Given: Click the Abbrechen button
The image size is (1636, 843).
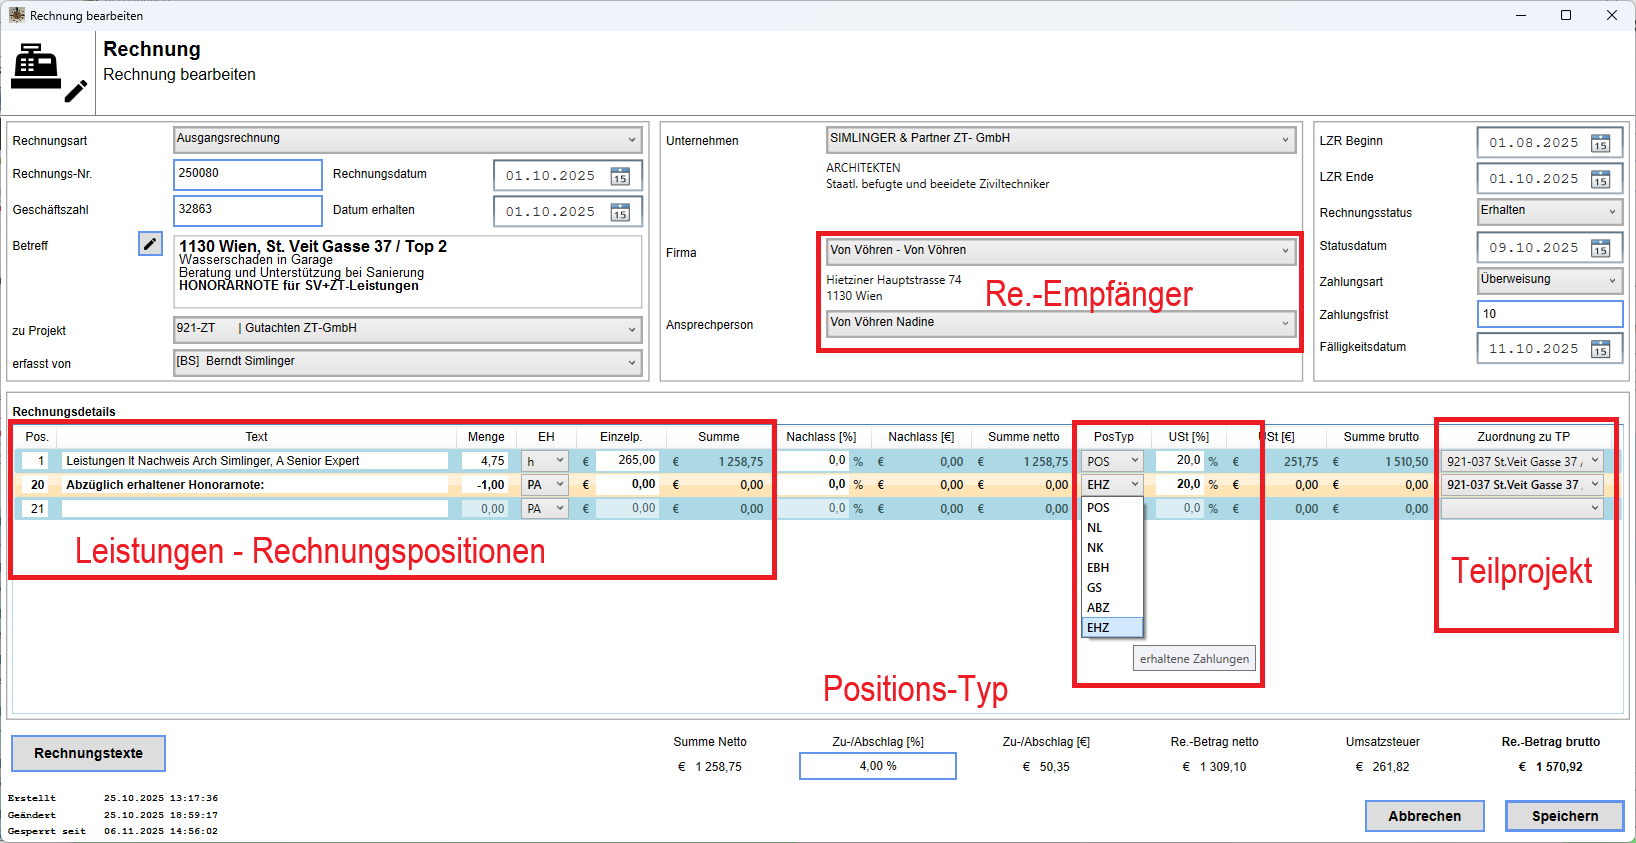Looking at the screenshot, I should (x=1424, y=816).
